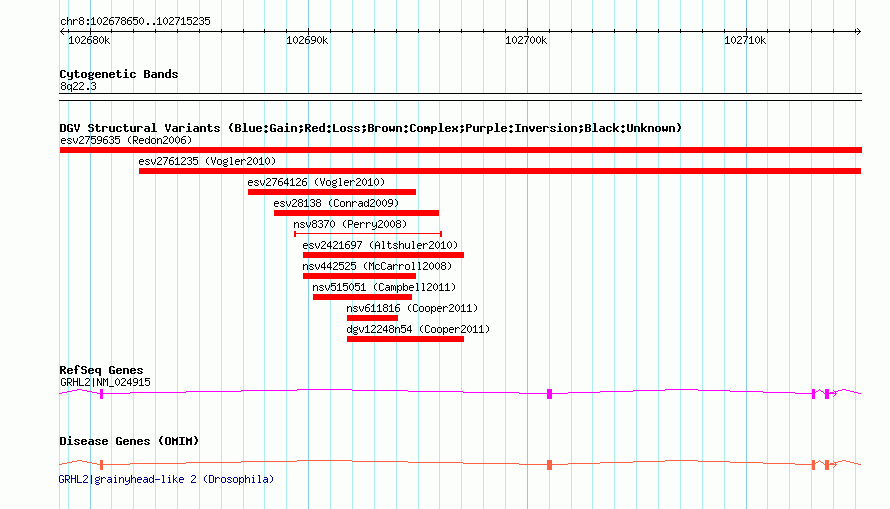
Task: Open esv28138 (Conrad2009) variant
Action: [x=336, y=203]
